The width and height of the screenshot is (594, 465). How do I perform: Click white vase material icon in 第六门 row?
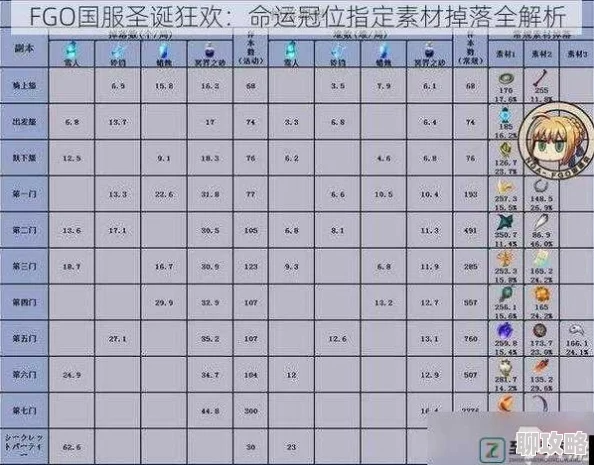[505, 367]
